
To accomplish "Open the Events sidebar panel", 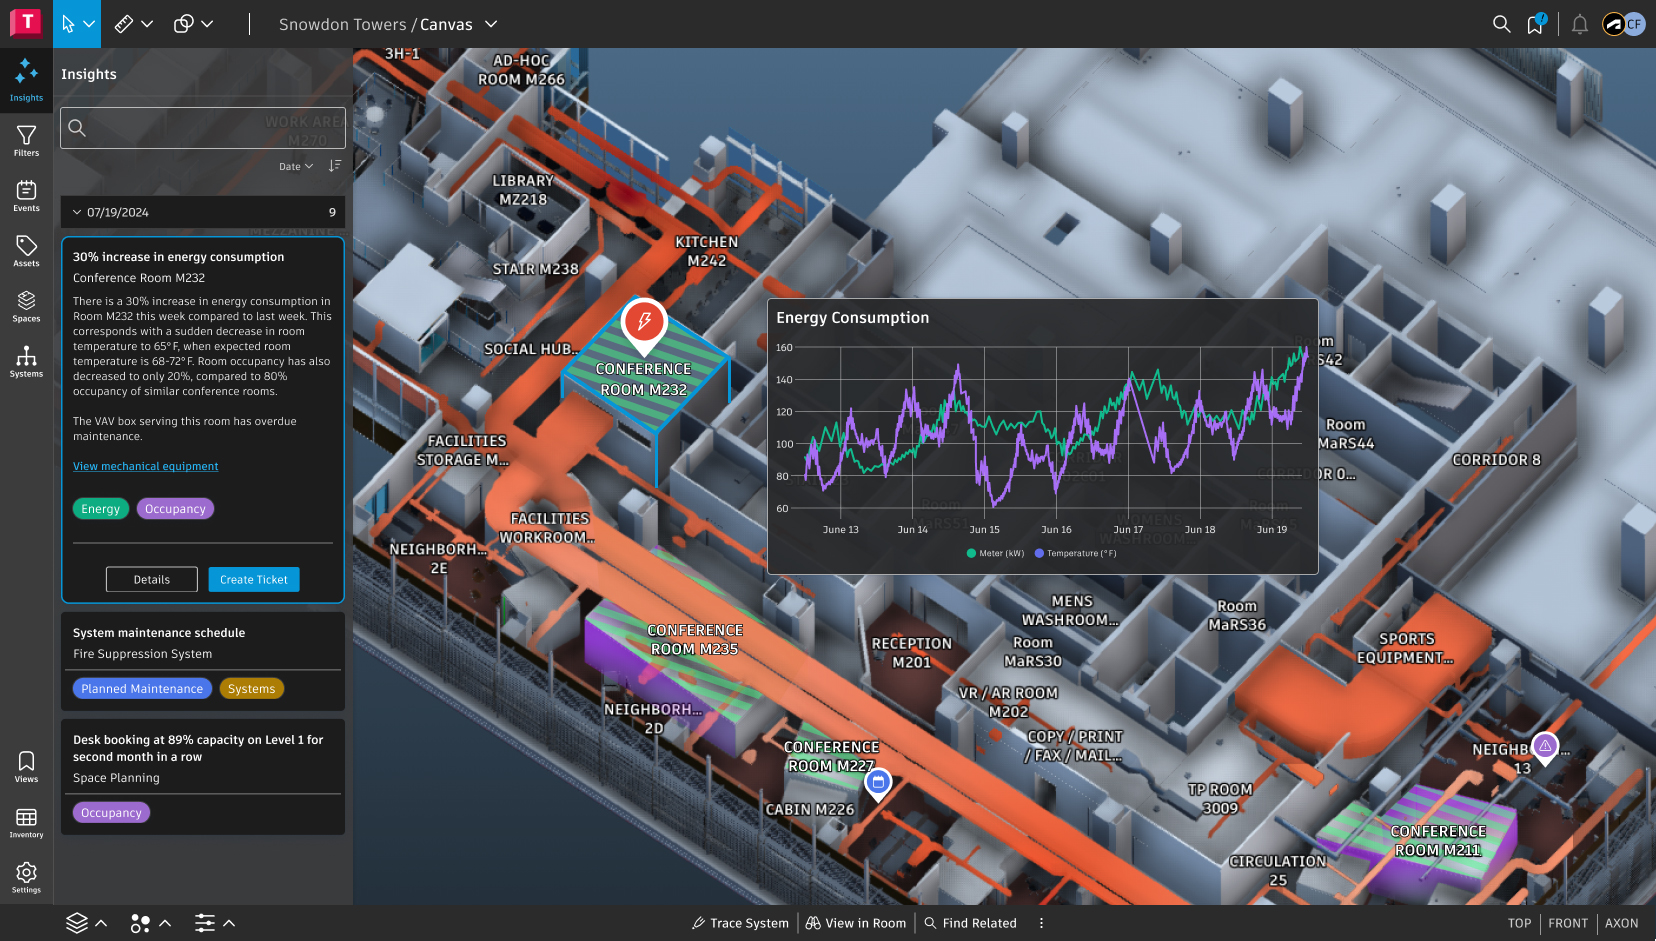I will point(26,195).
